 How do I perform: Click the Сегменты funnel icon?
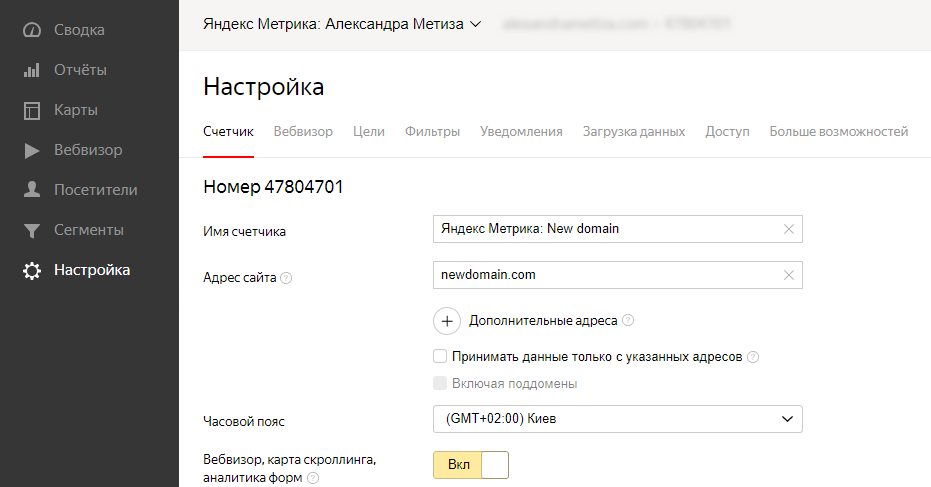[31, 230]
